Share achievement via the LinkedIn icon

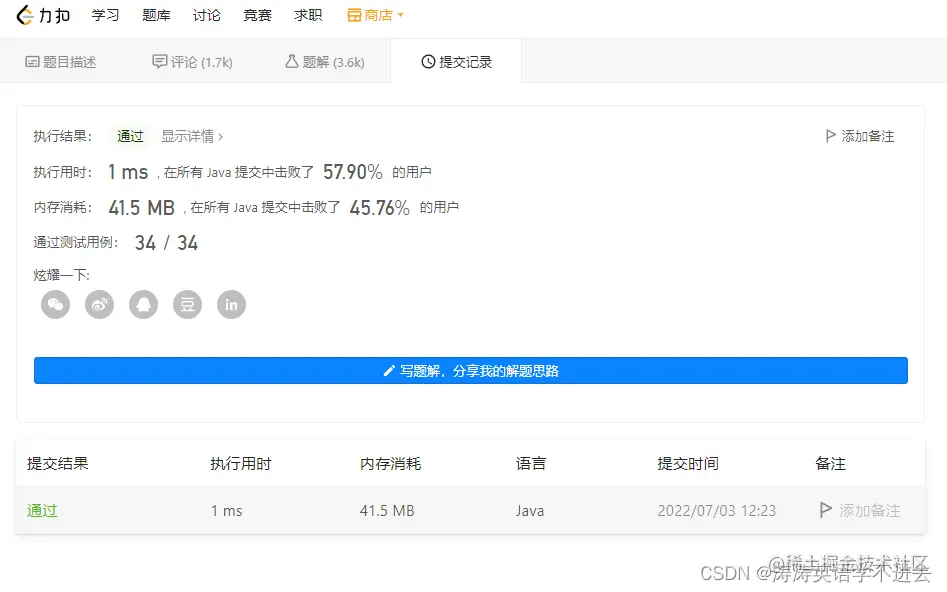tap(231, 305)
